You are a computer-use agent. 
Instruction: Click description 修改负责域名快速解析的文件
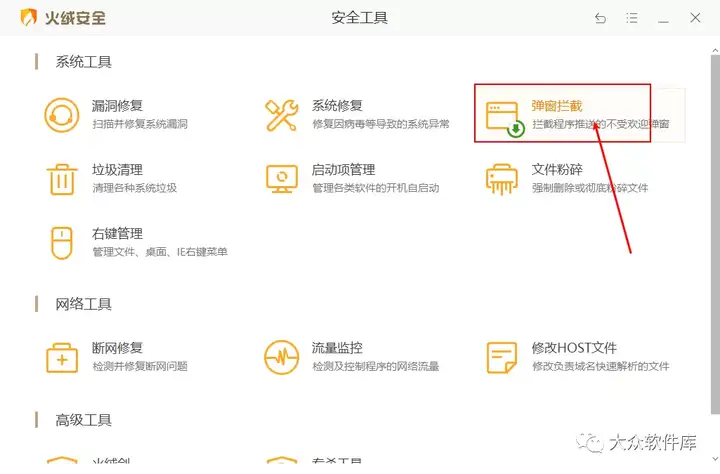pos(601,366)
